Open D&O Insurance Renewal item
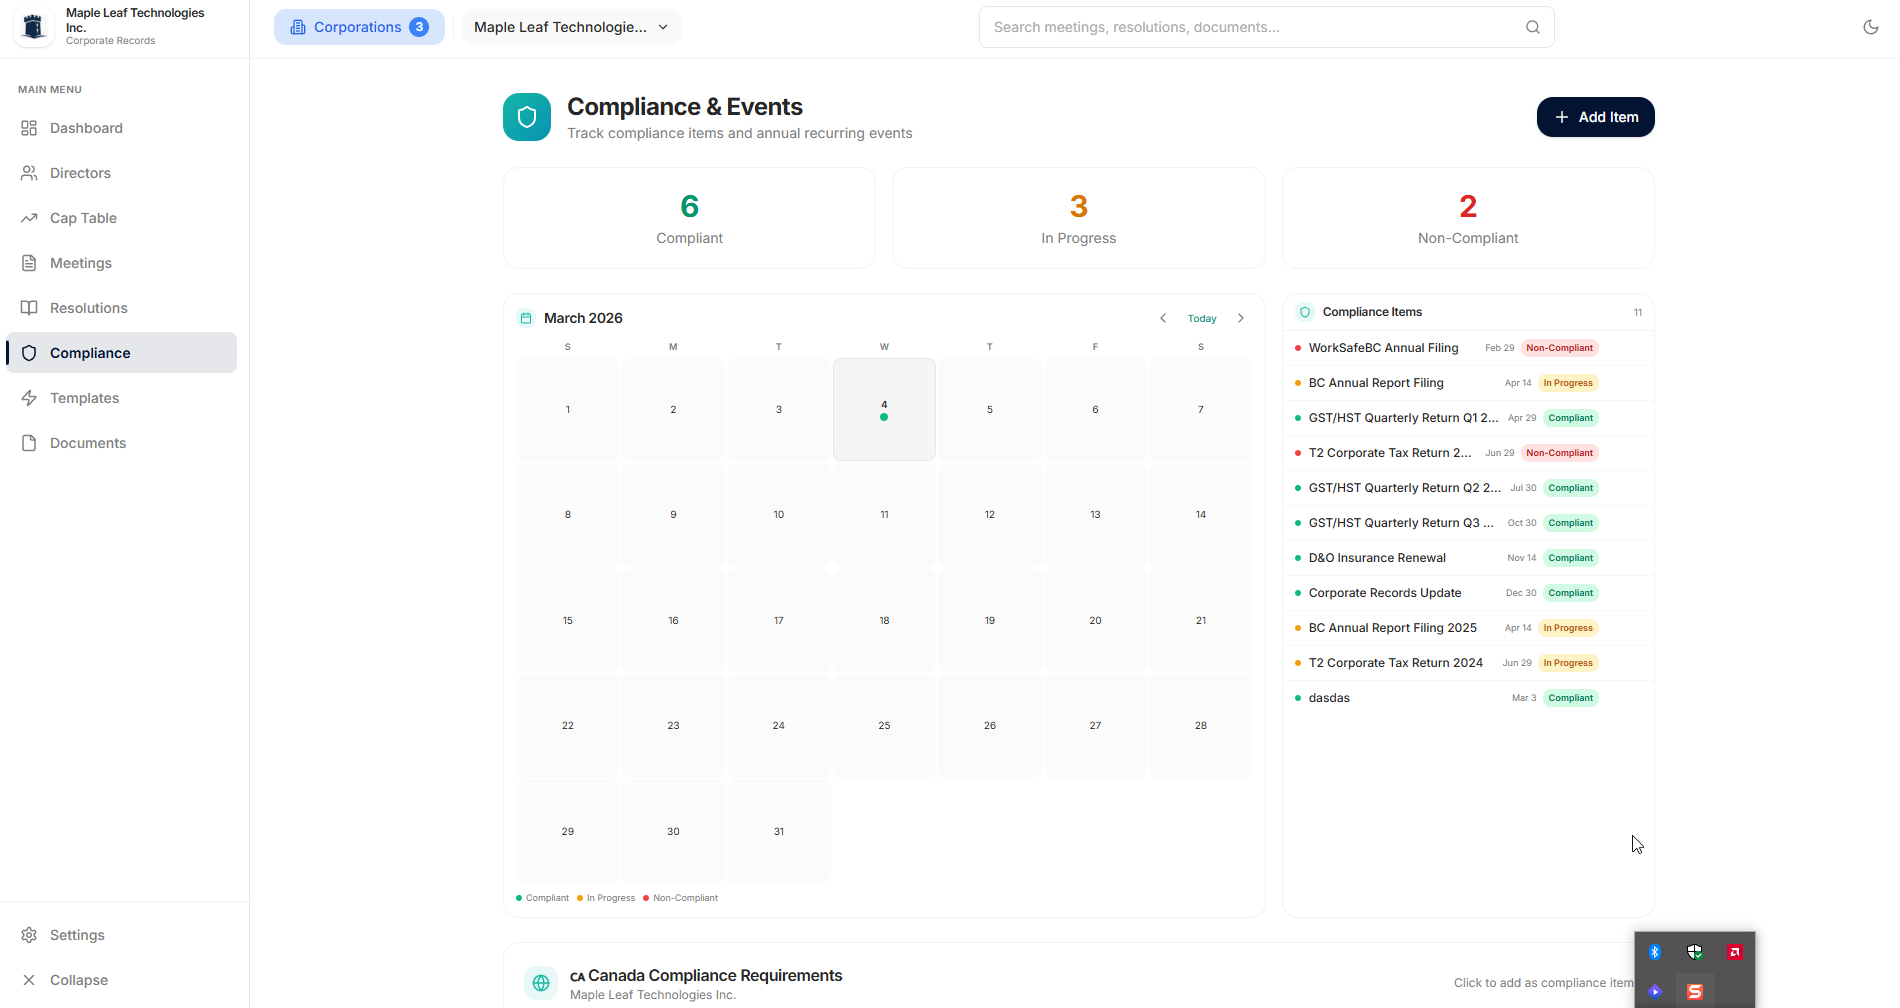Image resolution: width=1900 pixels, height=1008 pixels. (1468, 558)
